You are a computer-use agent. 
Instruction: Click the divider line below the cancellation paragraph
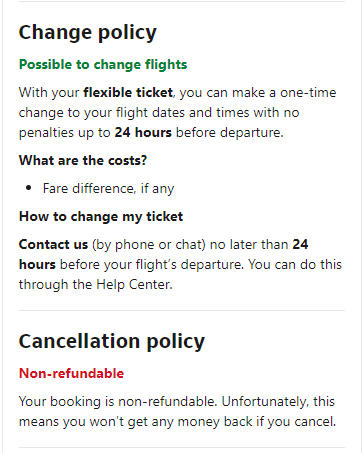coord(181,447)
